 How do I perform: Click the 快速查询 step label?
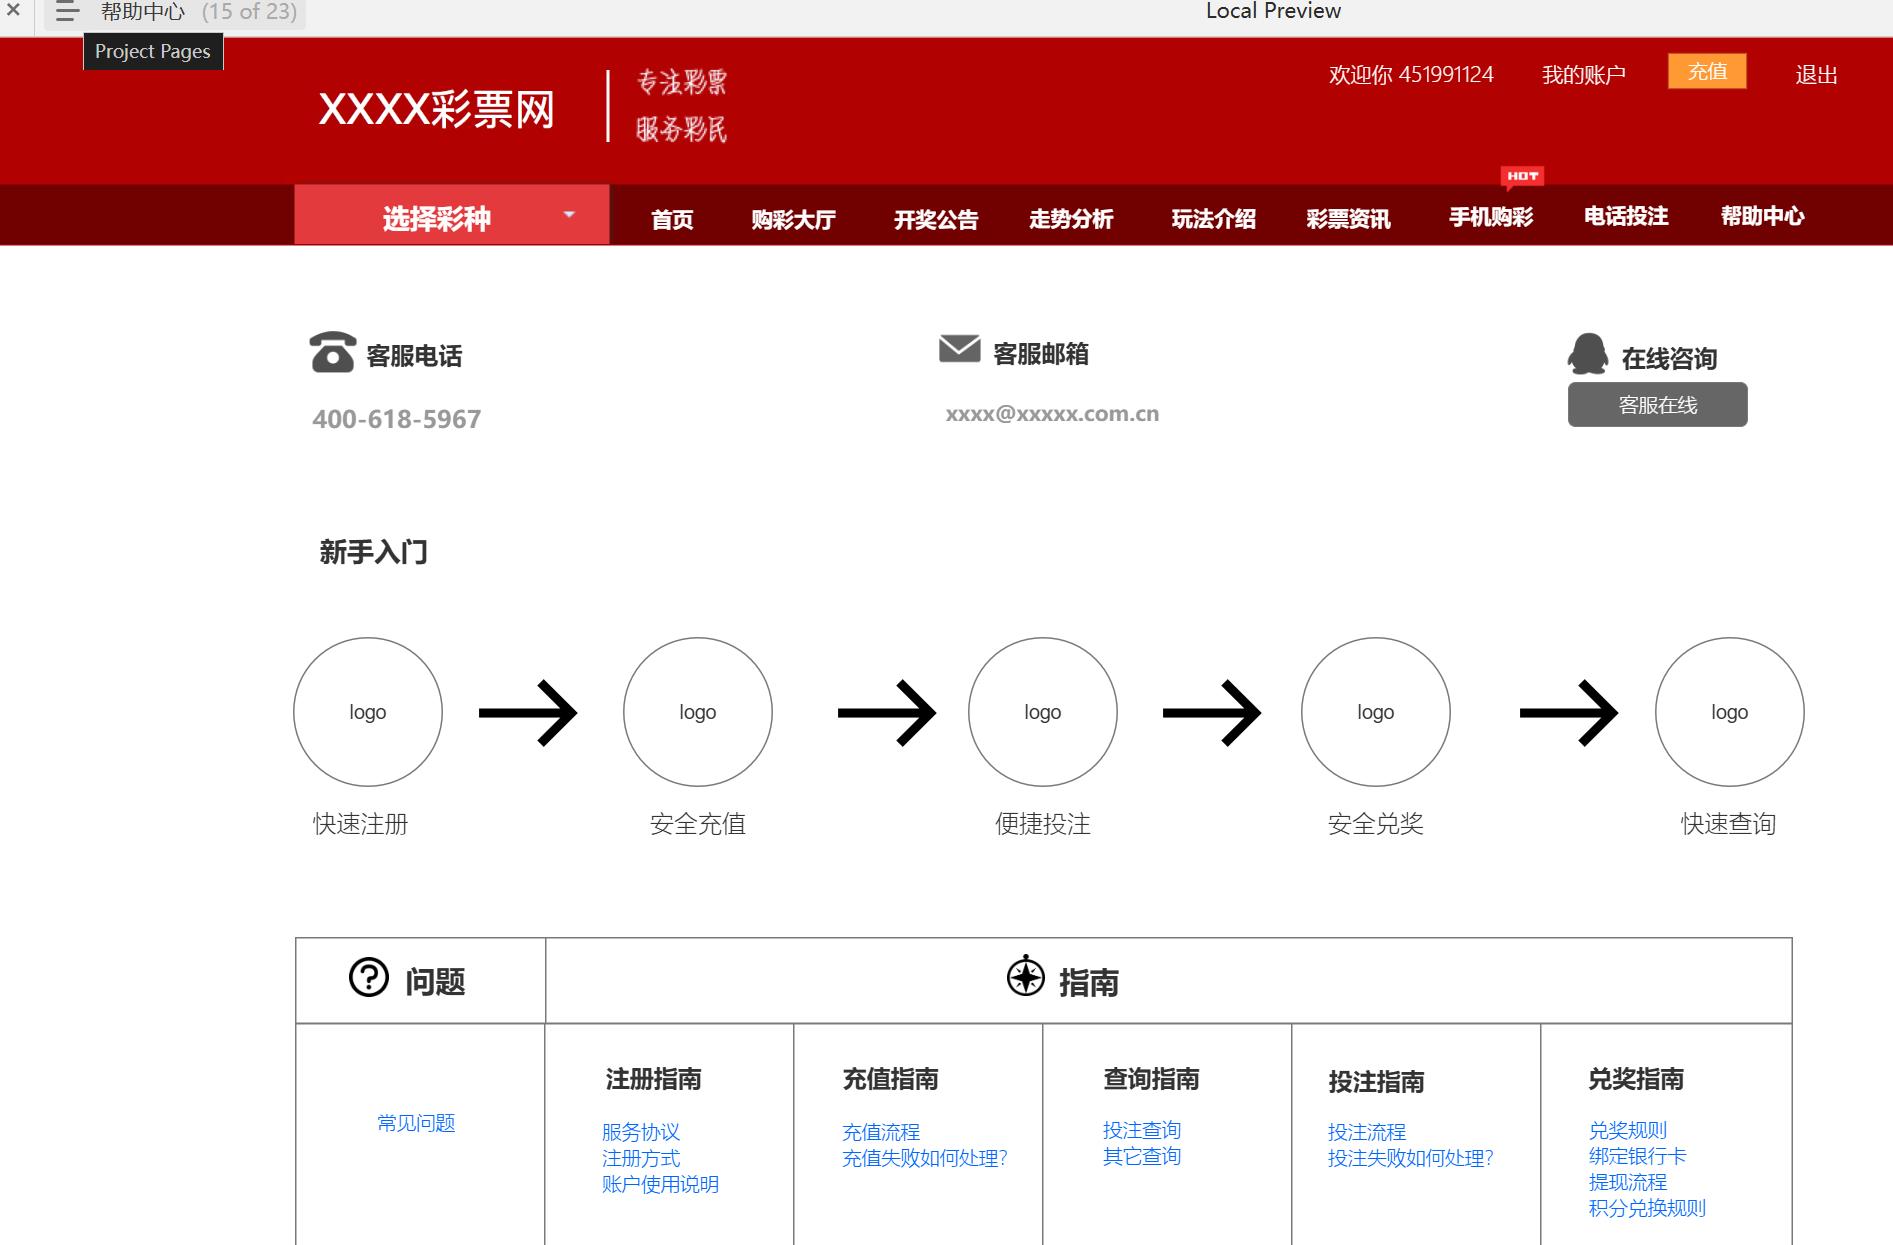point(1729,824)
